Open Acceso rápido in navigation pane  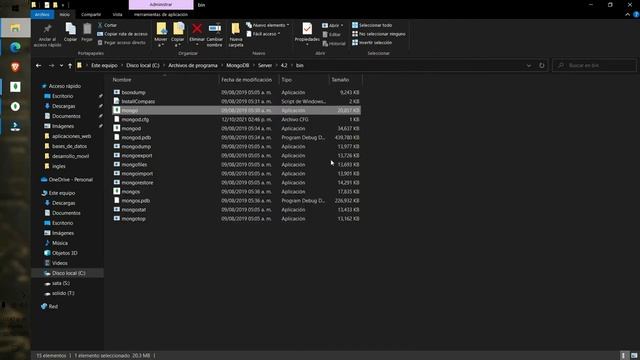tap(64, 86)
